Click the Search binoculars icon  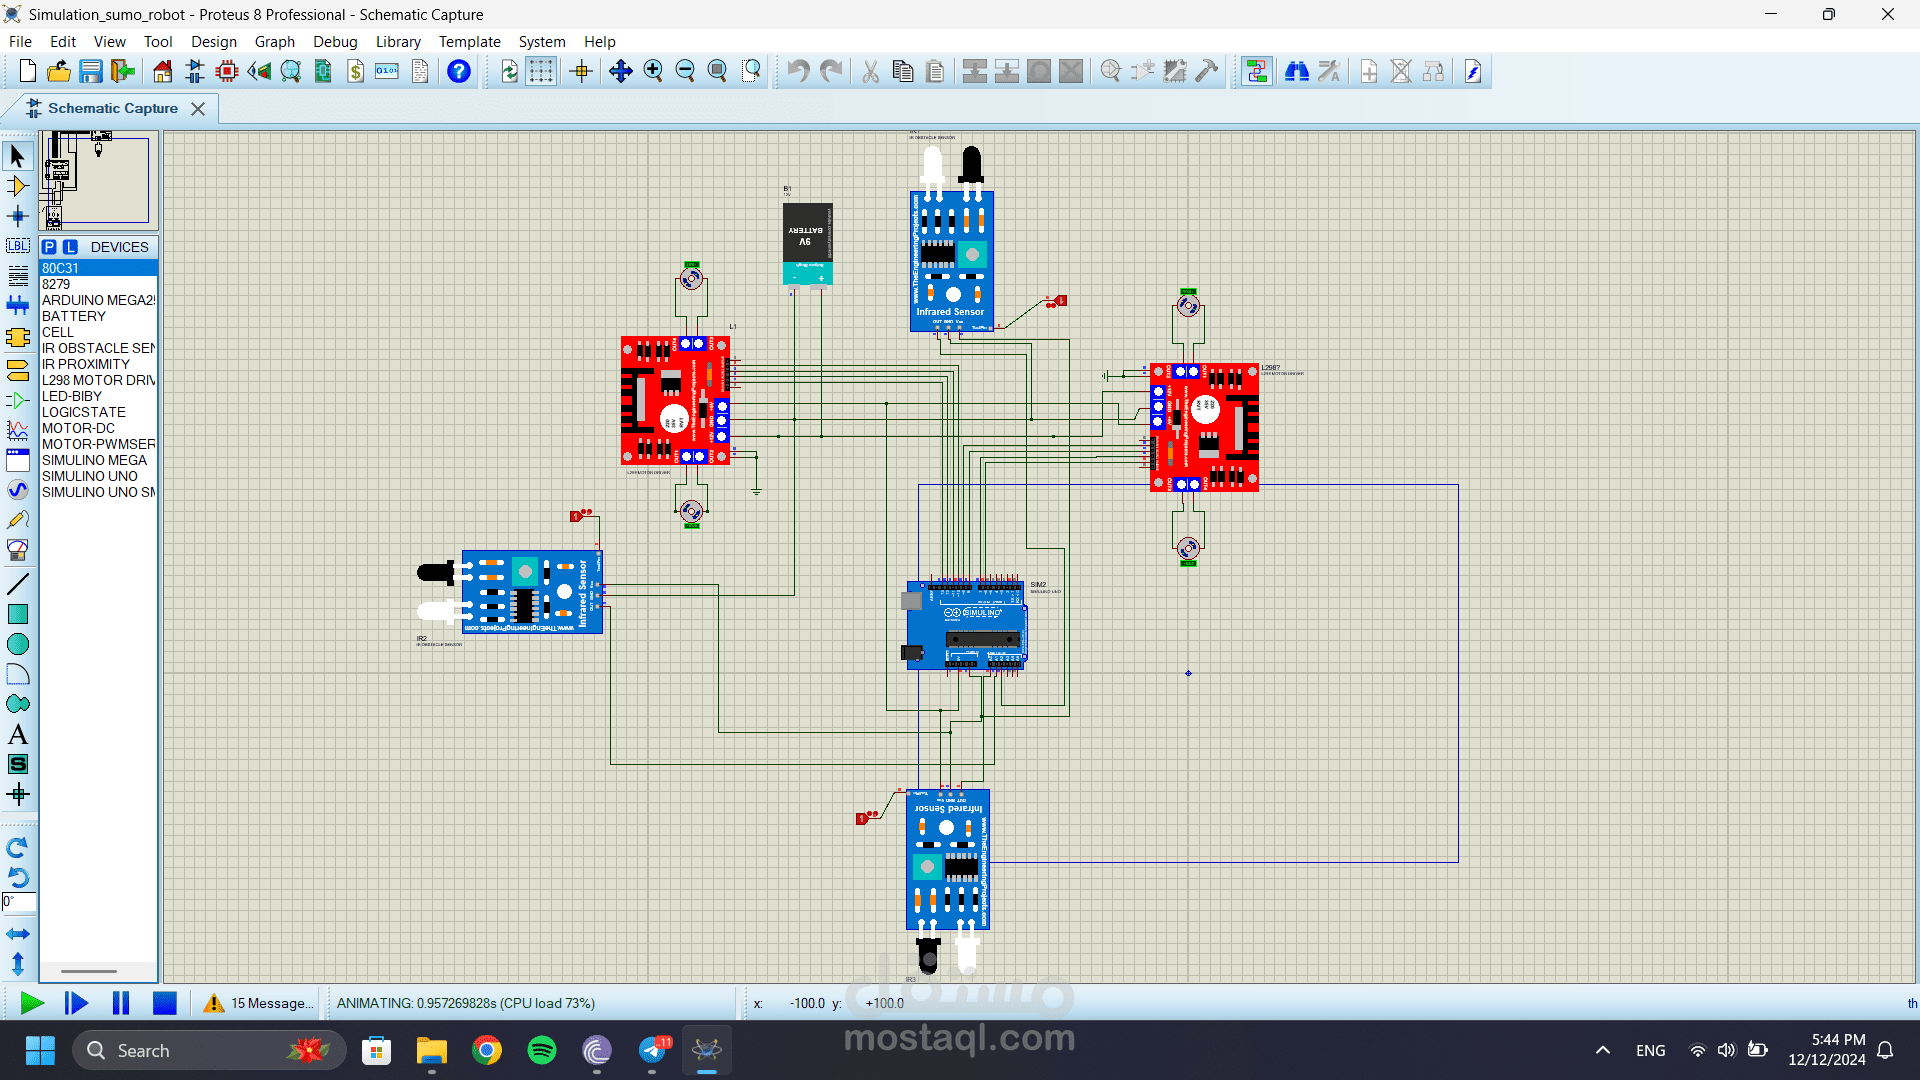(x=1297, y=71)
